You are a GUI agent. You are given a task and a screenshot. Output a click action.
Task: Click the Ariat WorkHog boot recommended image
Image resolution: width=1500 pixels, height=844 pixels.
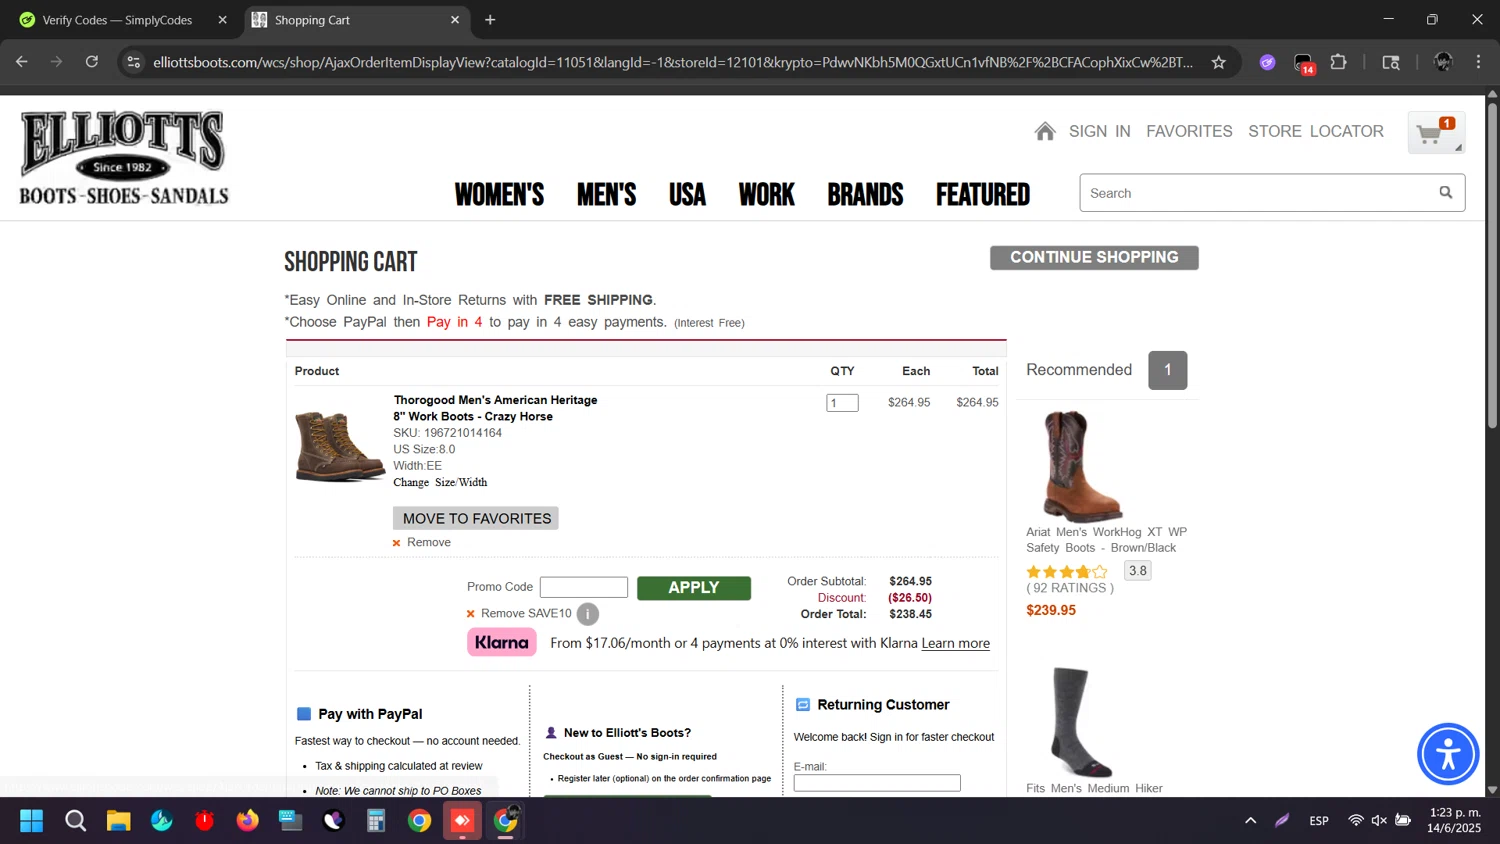click(1081, 466)
